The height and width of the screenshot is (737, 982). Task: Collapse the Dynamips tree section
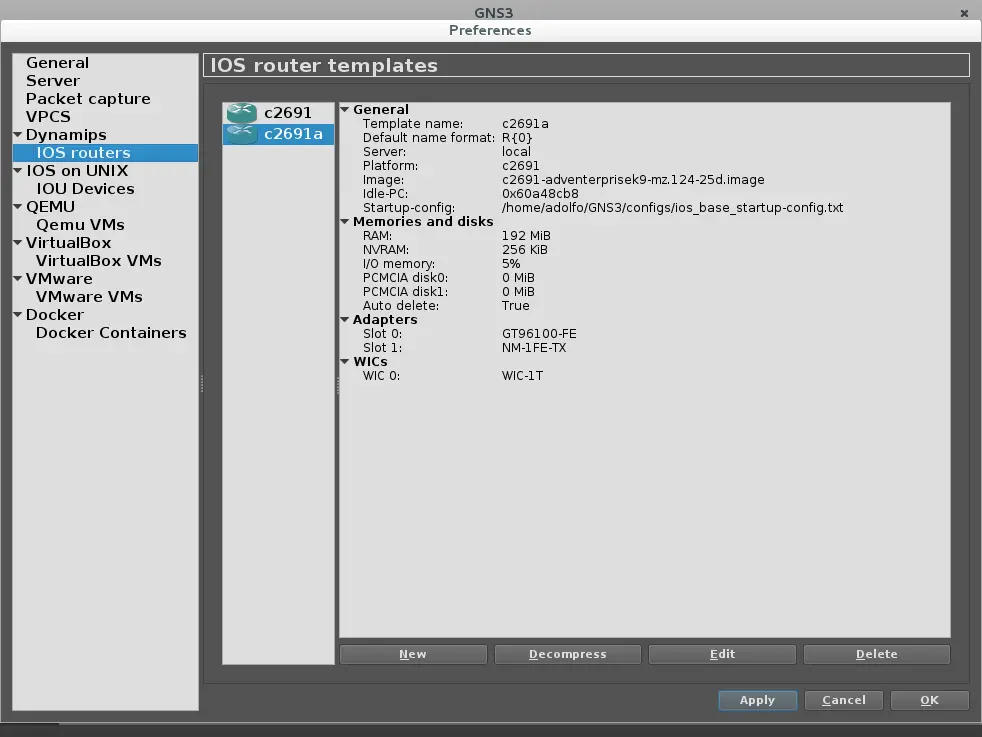(18, 135)
